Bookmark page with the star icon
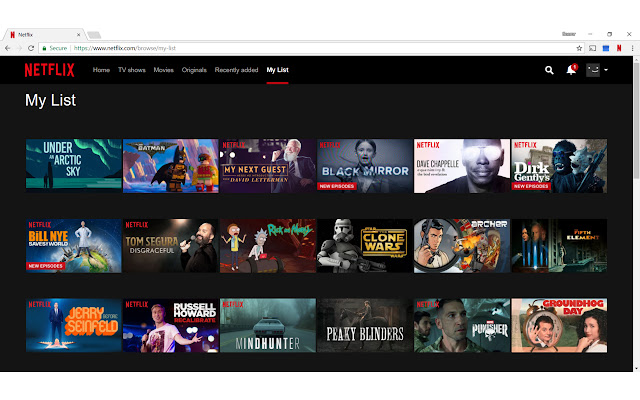This screenshot has width=640, height=400. [579, 48]
